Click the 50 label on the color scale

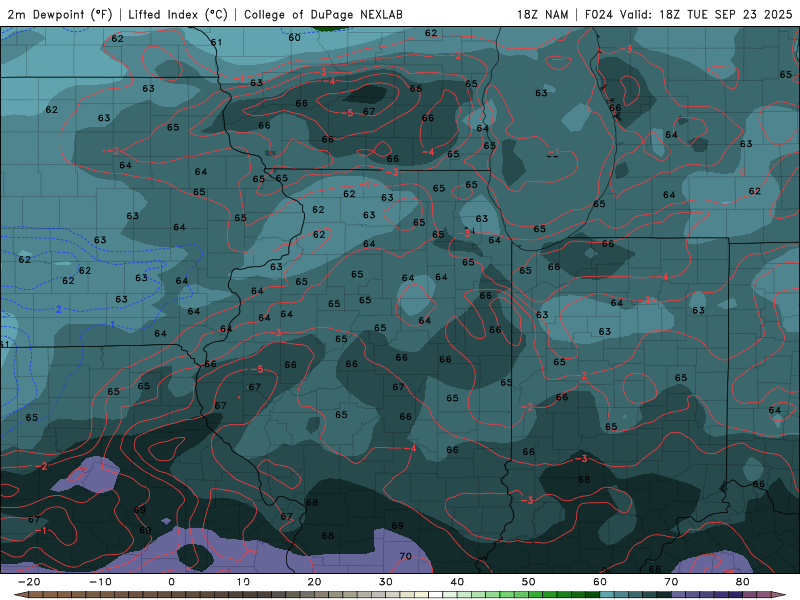[x=529, y=582]
